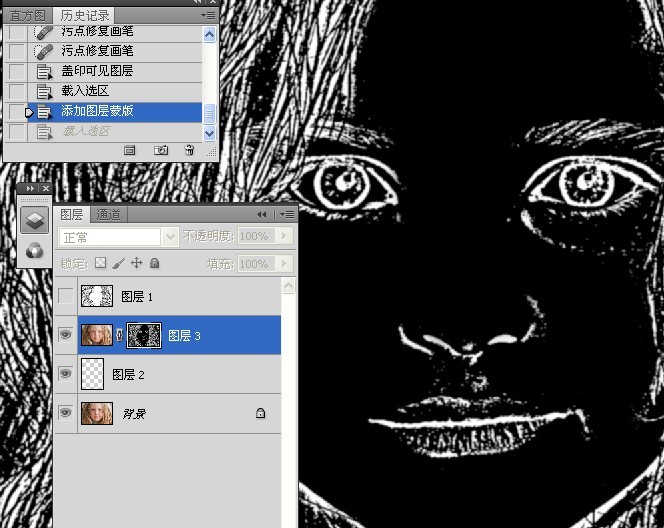Close the collapsed icon dock
Screen dimensions: 664x528
coord(46,188)
